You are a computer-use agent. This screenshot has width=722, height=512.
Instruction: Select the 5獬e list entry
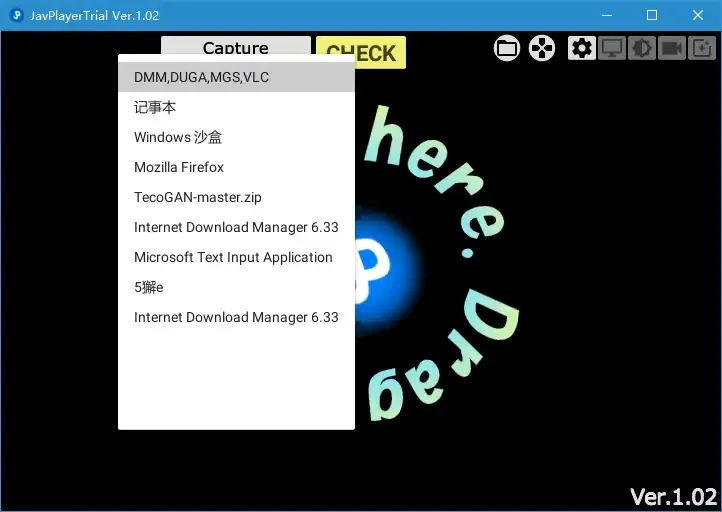point(236,287)
